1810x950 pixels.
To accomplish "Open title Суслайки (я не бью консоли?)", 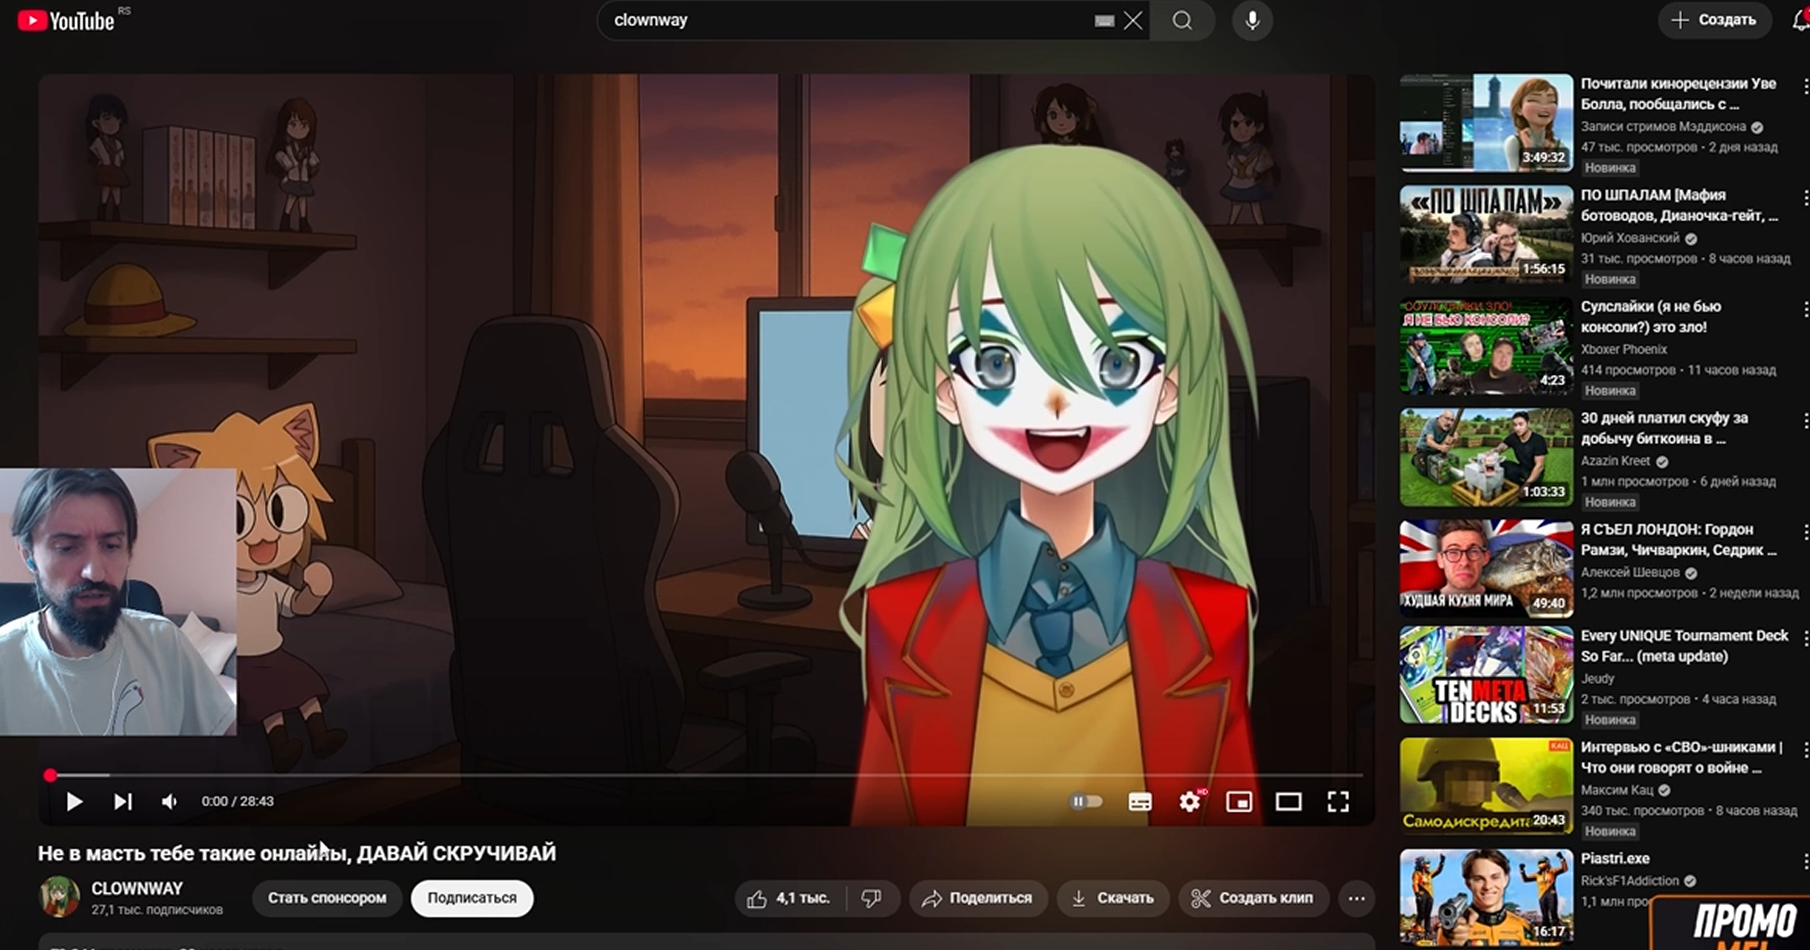I will 1651,316.
